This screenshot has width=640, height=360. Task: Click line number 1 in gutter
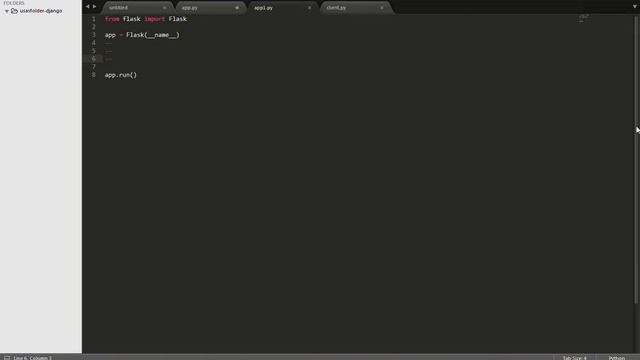coord(93,19)
